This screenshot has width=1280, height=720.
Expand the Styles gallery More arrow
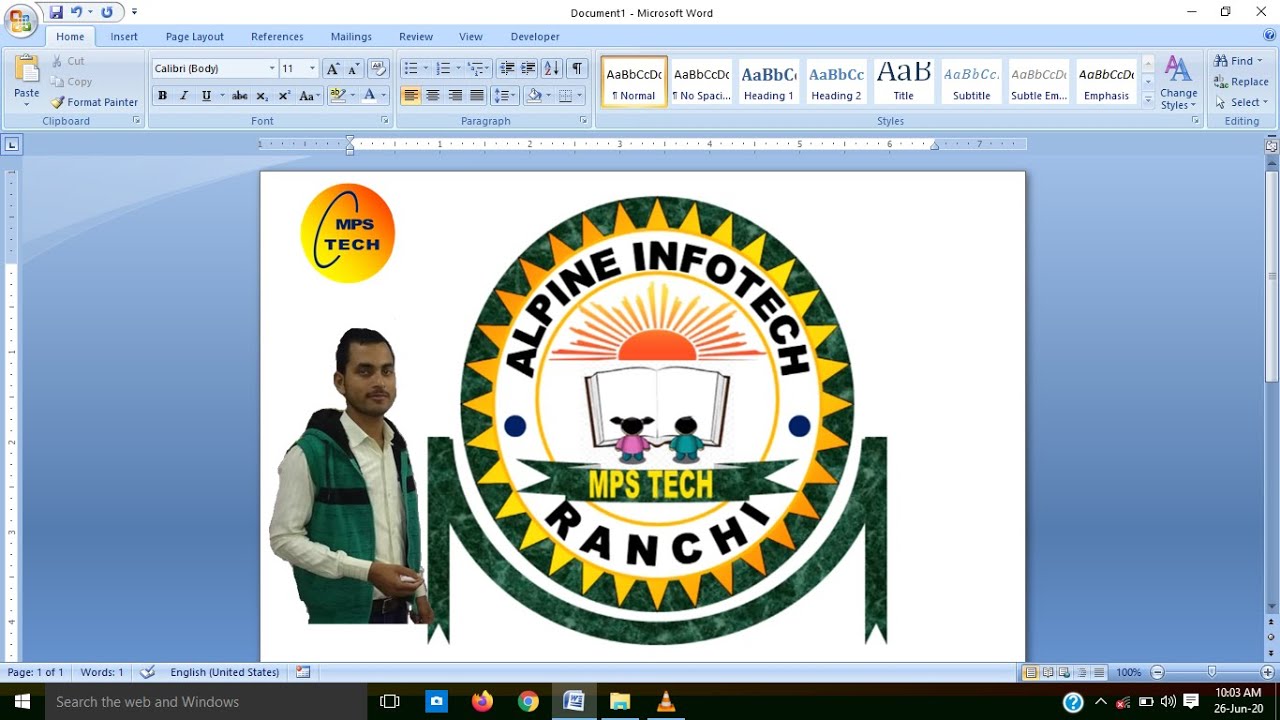tap(1148, 101)
